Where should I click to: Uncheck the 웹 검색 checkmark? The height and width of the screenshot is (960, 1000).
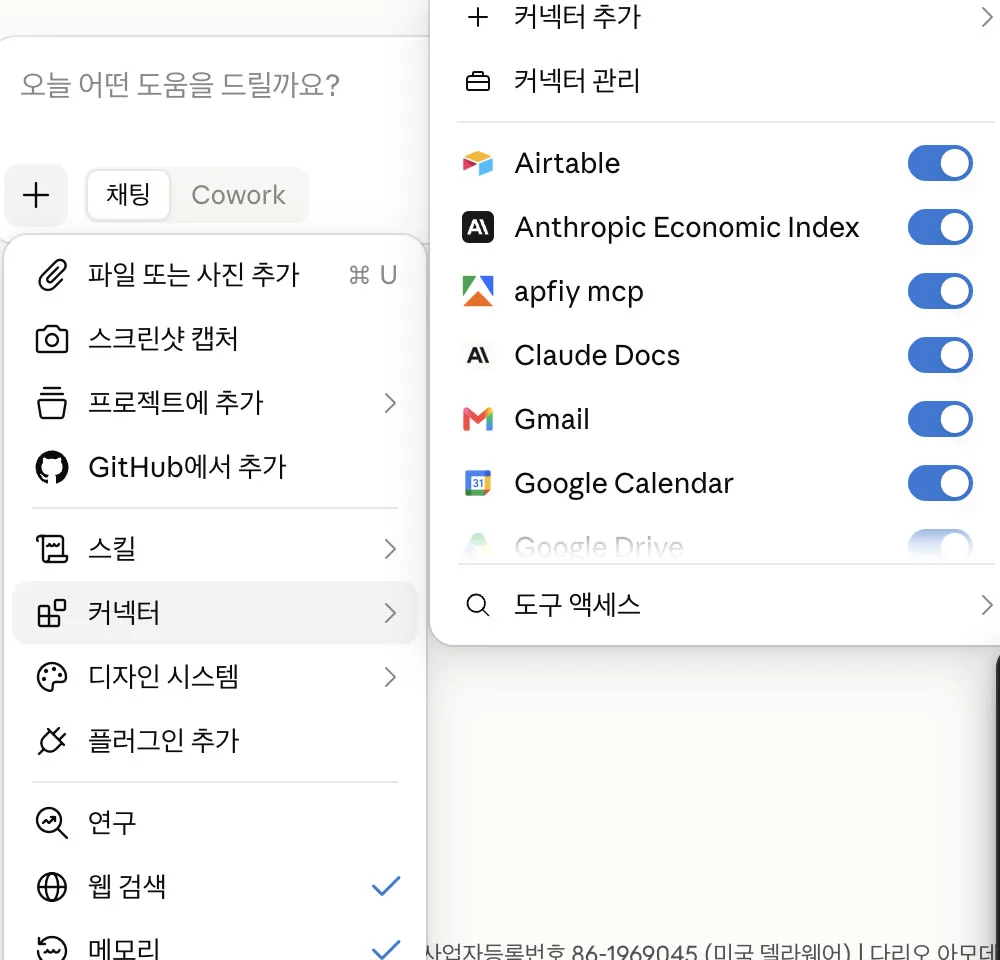coord(386,886)
